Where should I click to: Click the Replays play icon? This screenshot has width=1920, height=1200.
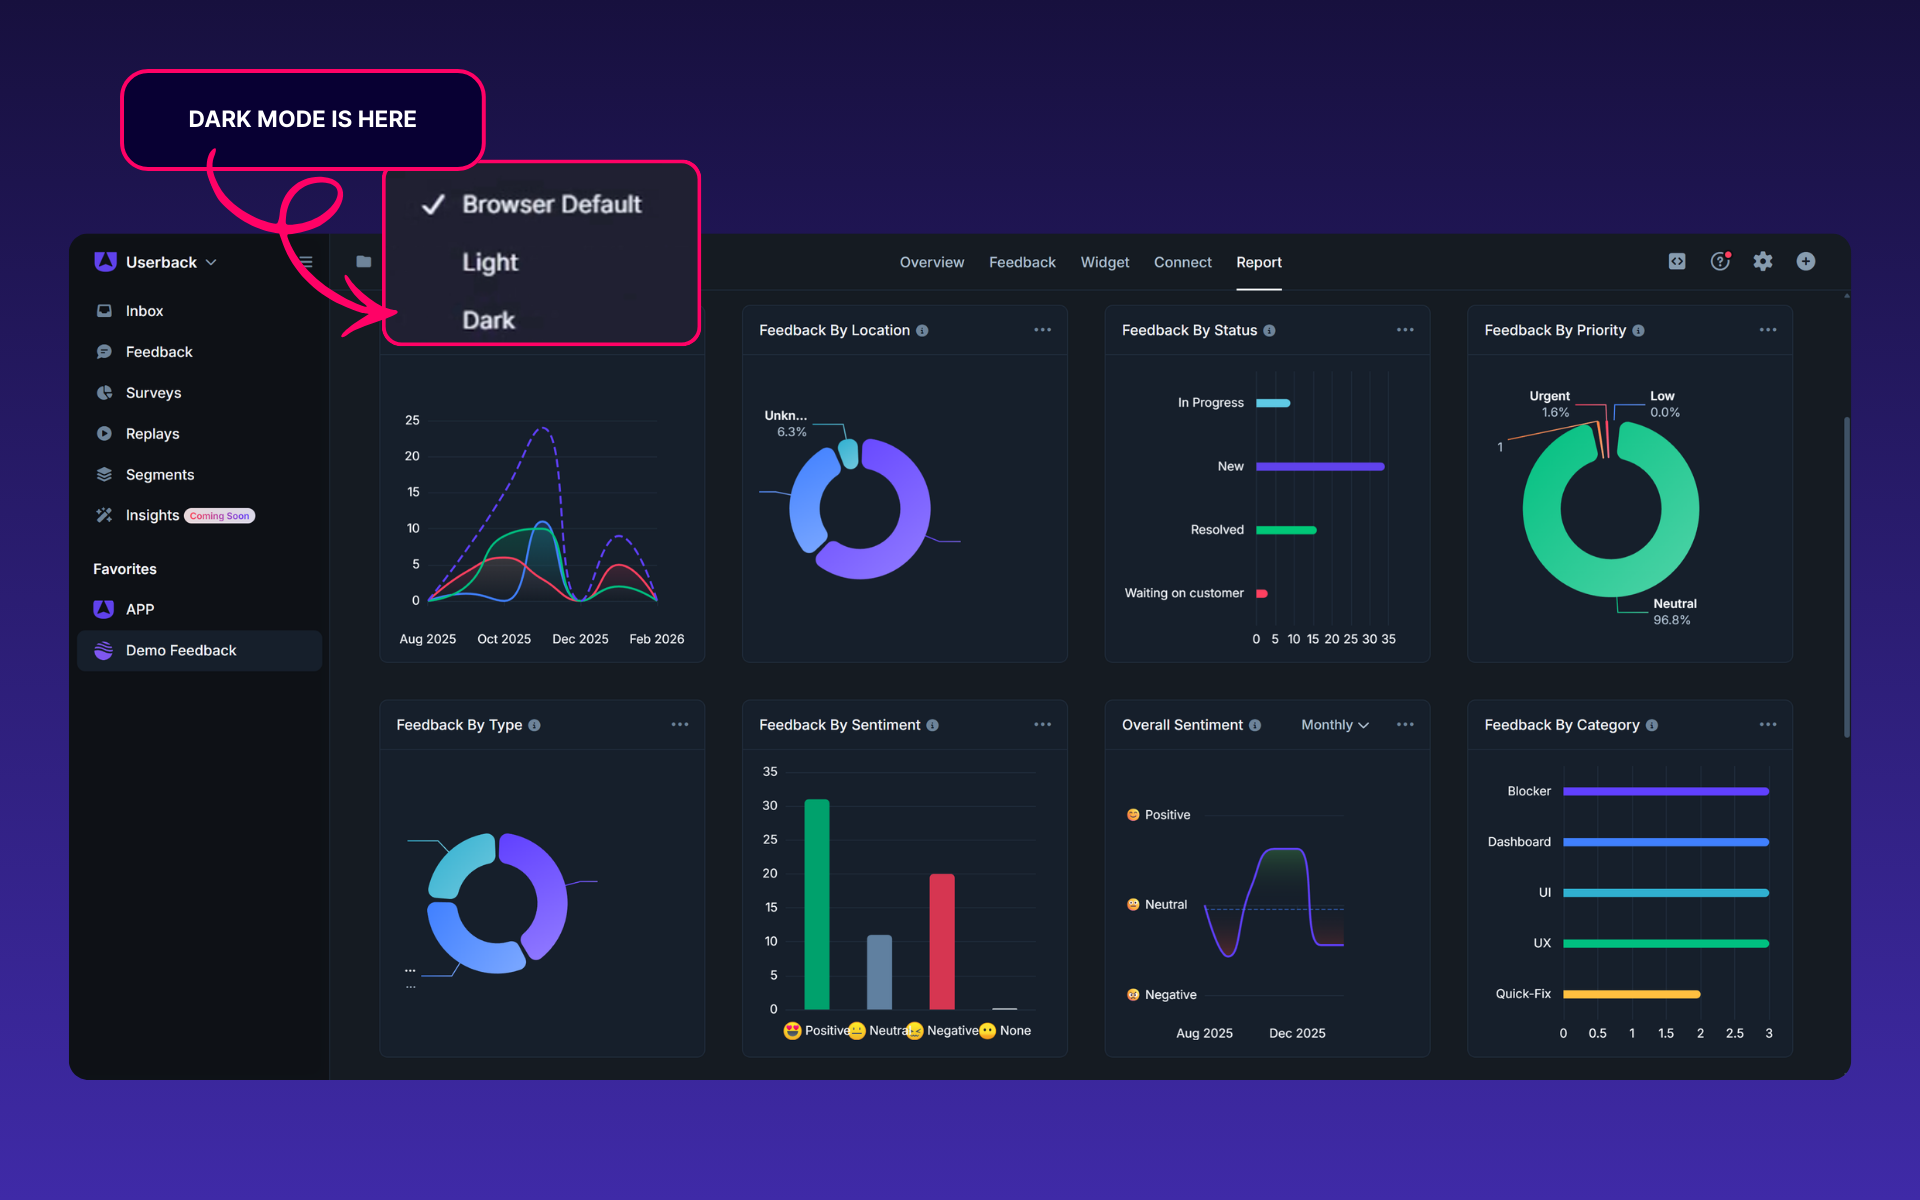pos(104,434)
